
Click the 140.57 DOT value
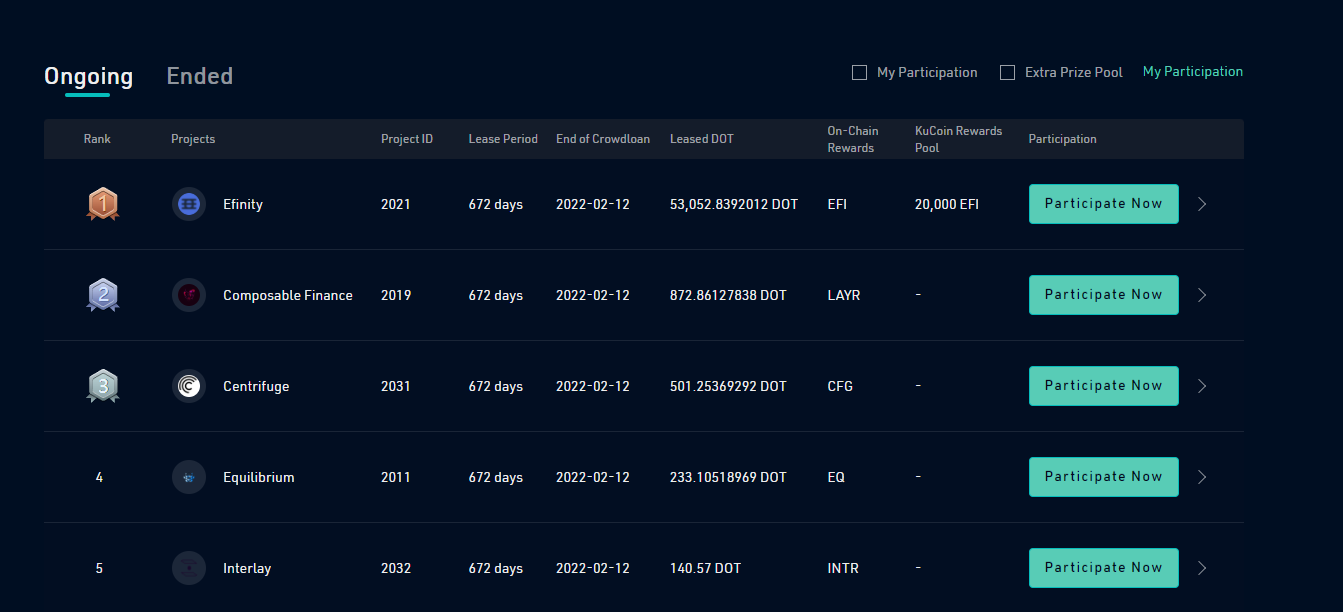click(x=706, y=568)
